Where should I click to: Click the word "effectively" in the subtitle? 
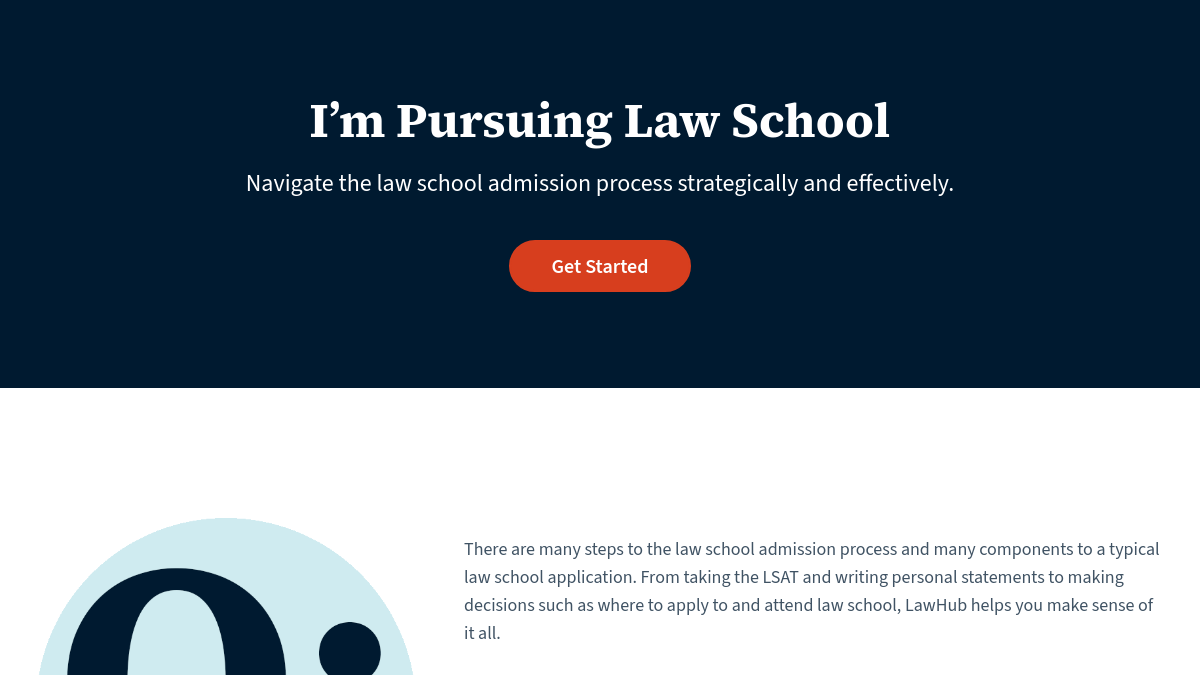(x=899, y=184)
